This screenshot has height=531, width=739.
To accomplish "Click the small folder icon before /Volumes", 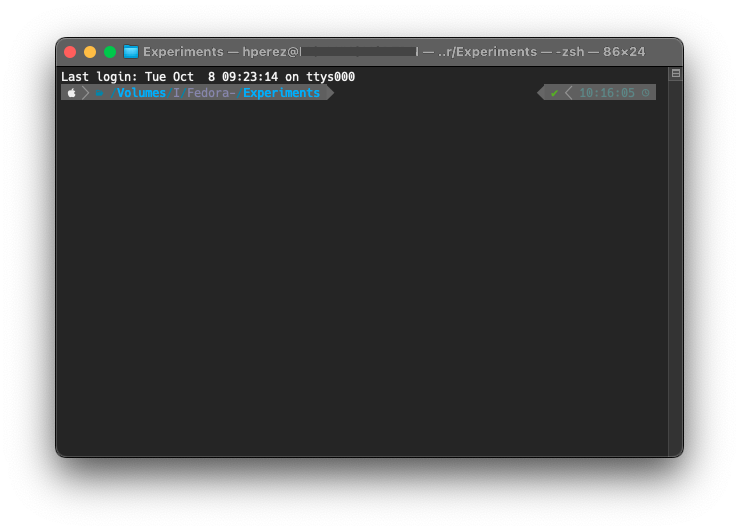I will point(99,93).
